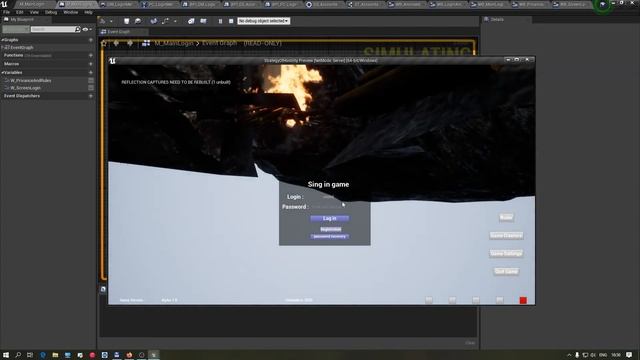Click the Login input field in game preview
640x360 pixels.
tap(328, 197)
